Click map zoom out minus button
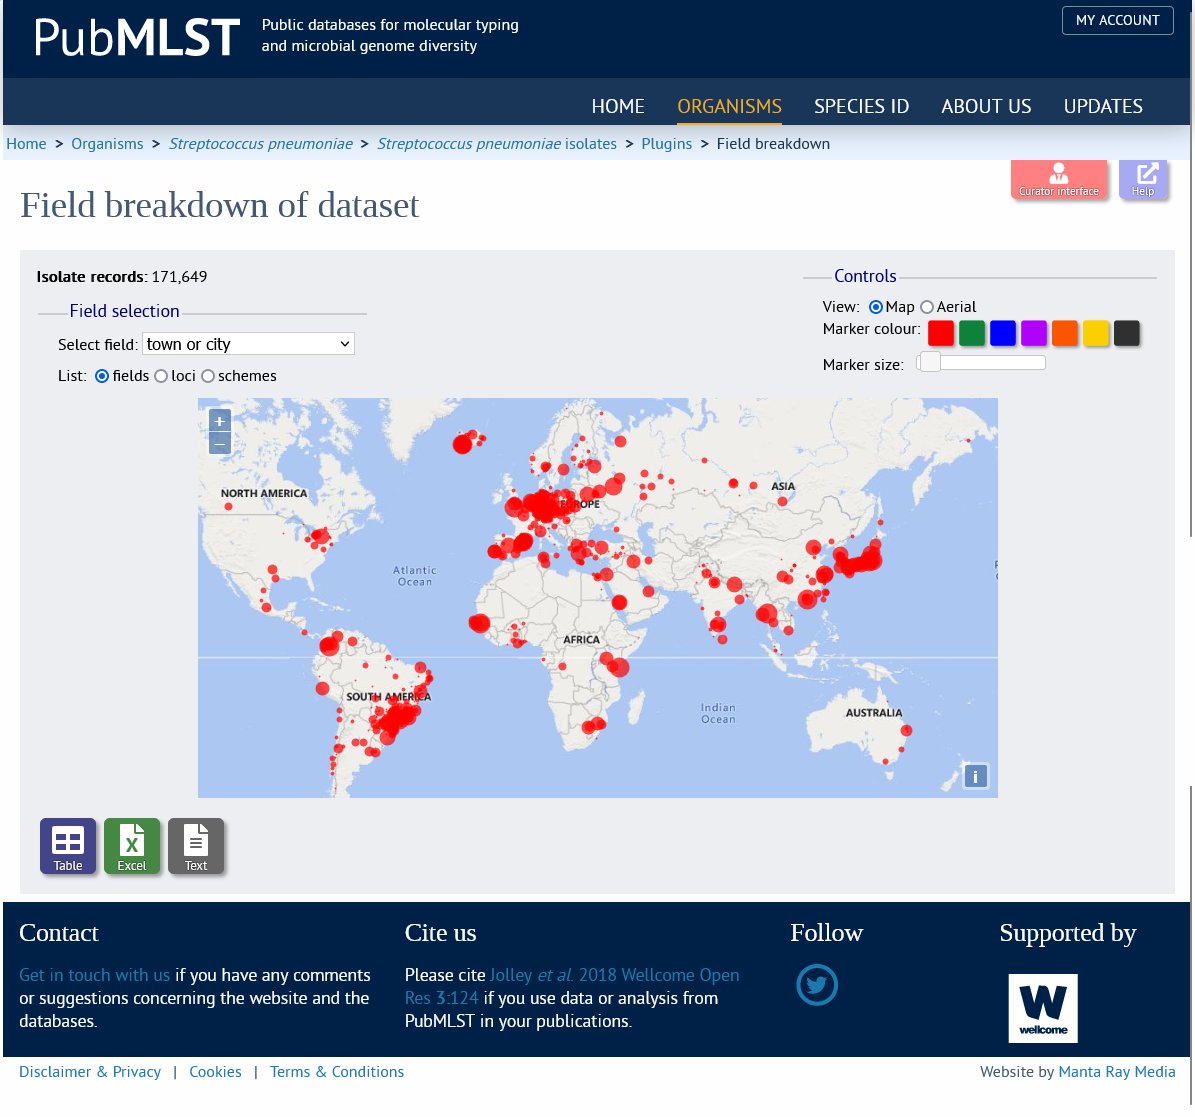 click(219, 443)
